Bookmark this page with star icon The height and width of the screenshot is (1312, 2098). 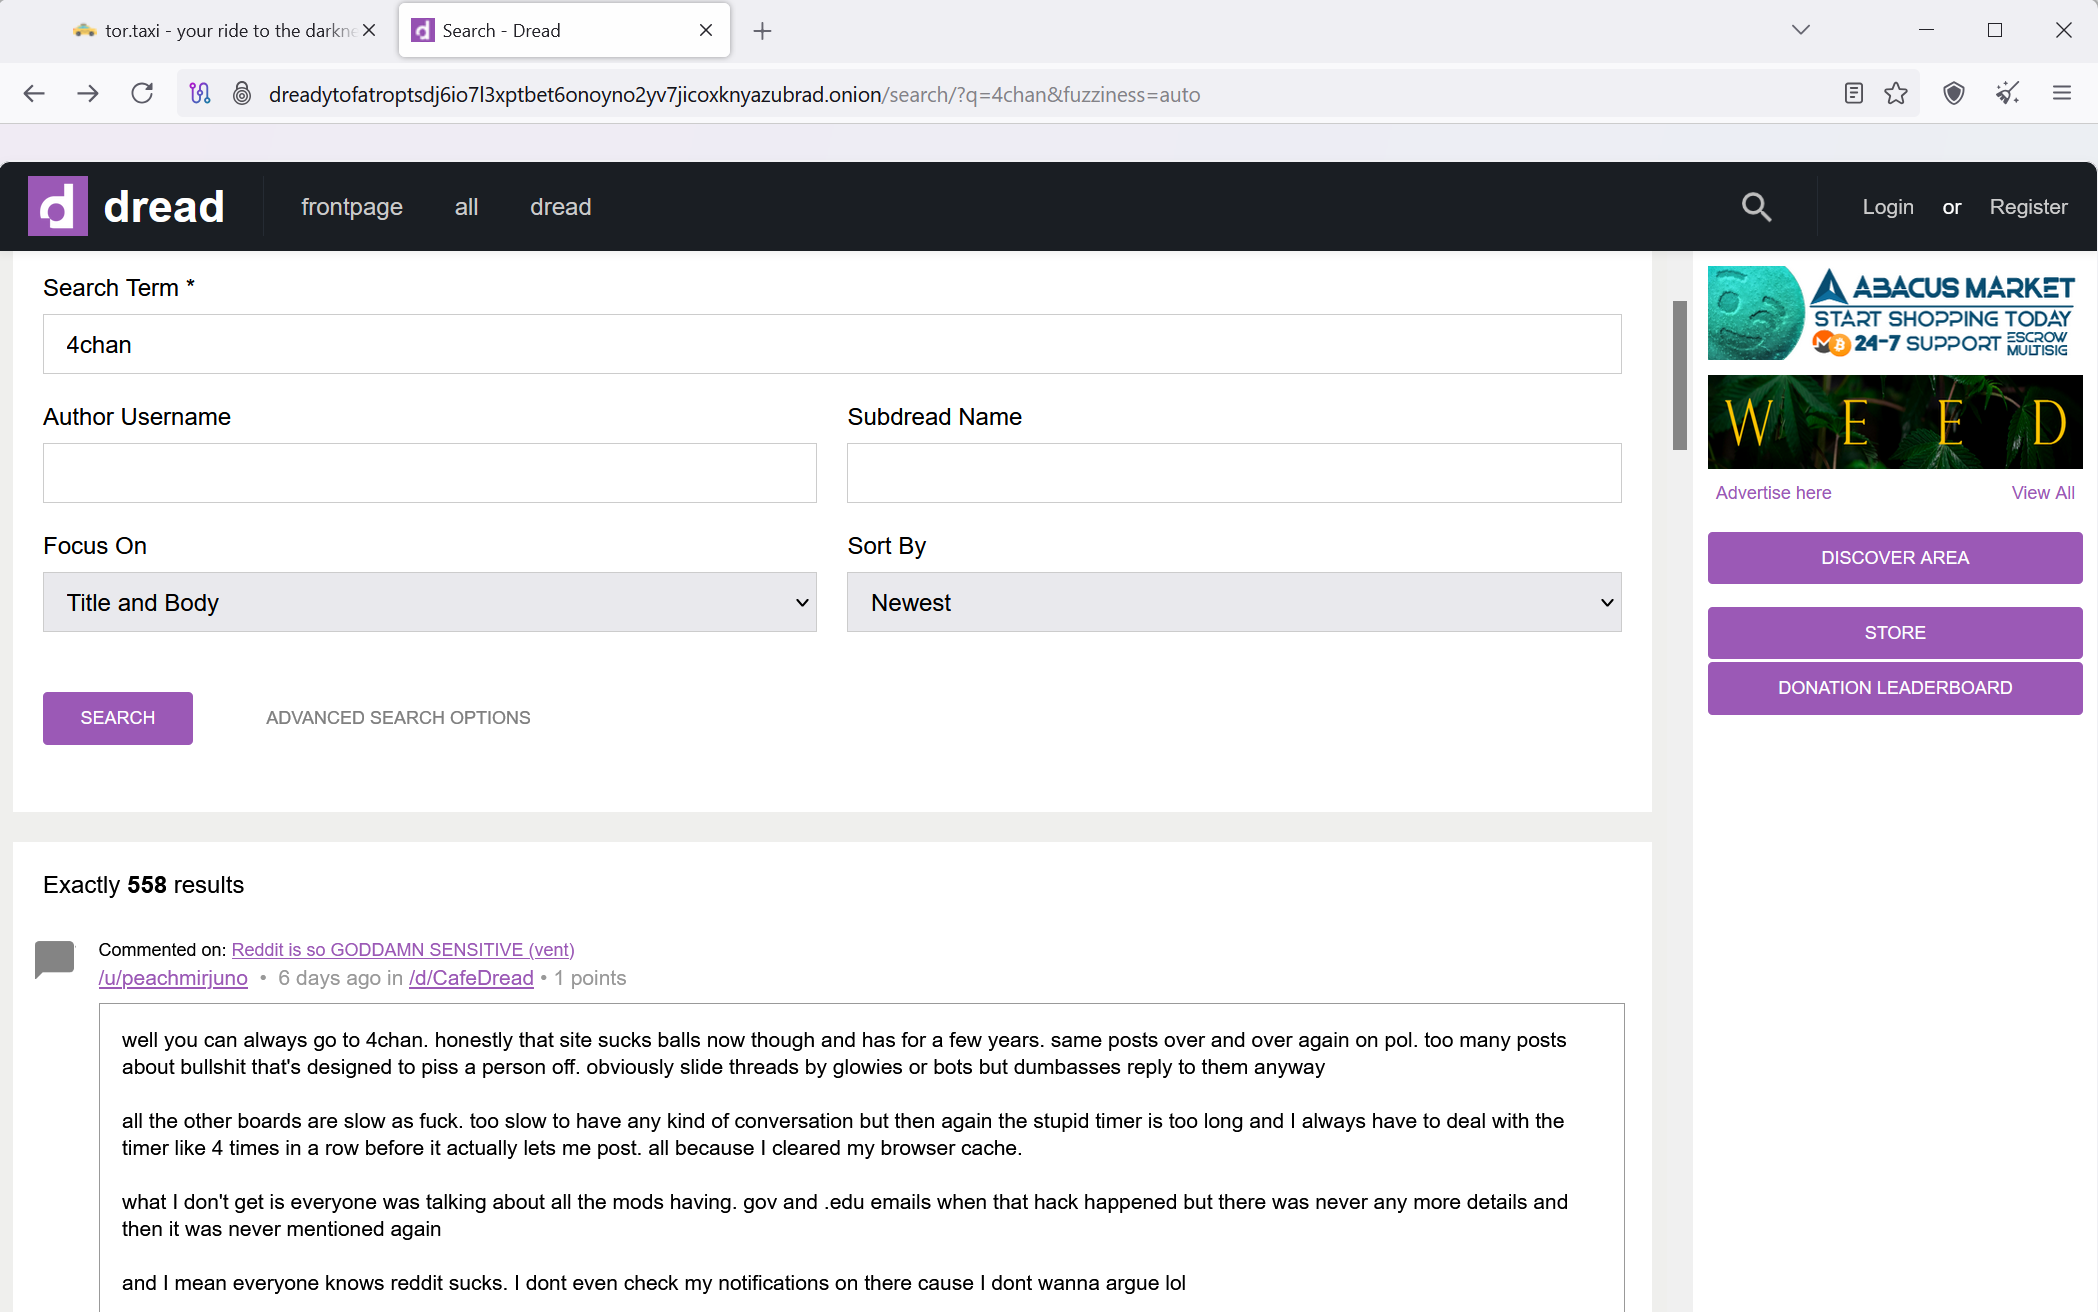point(1896,94)
